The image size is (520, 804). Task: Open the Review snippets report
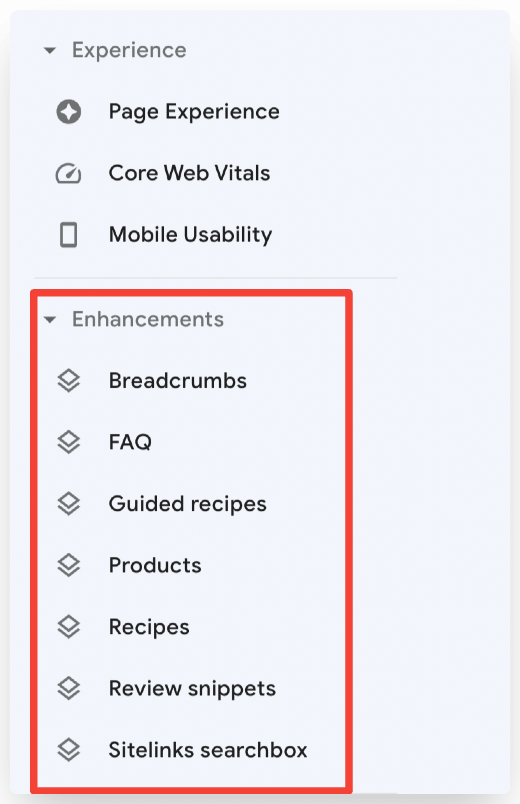[192, 688]
